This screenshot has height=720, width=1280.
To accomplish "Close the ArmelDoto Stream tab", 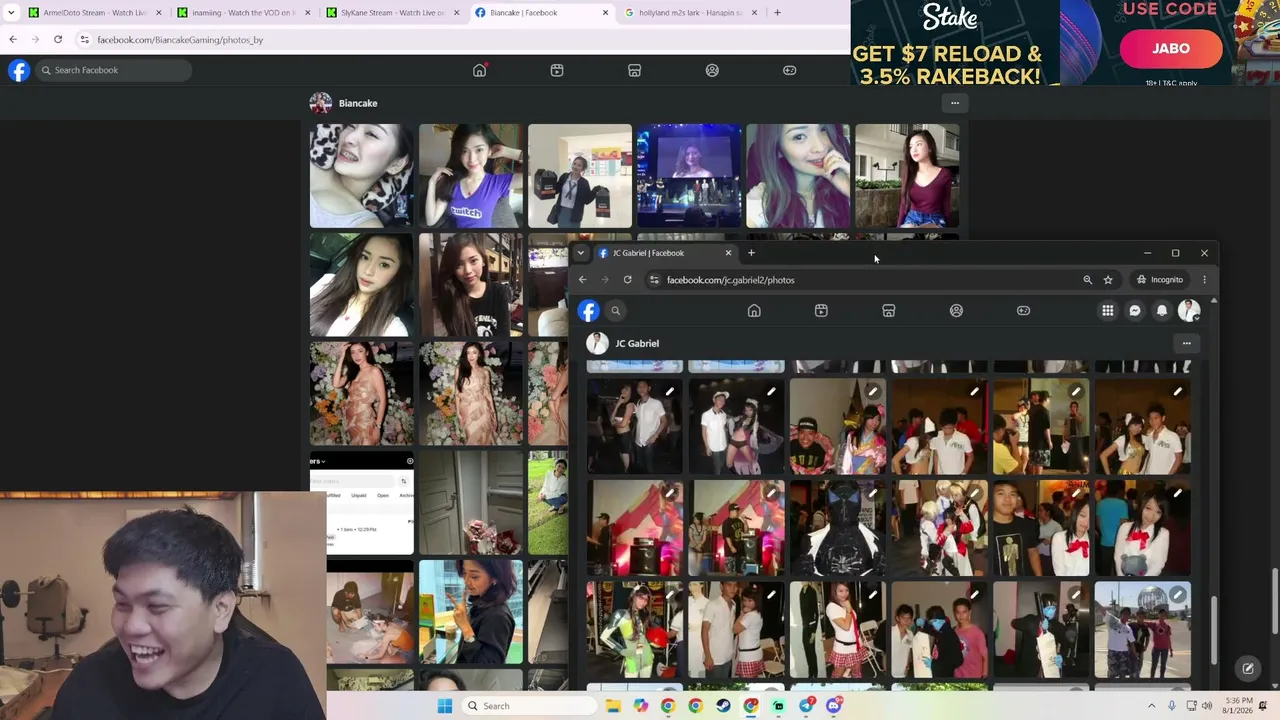I will click(x=158, y=13).
